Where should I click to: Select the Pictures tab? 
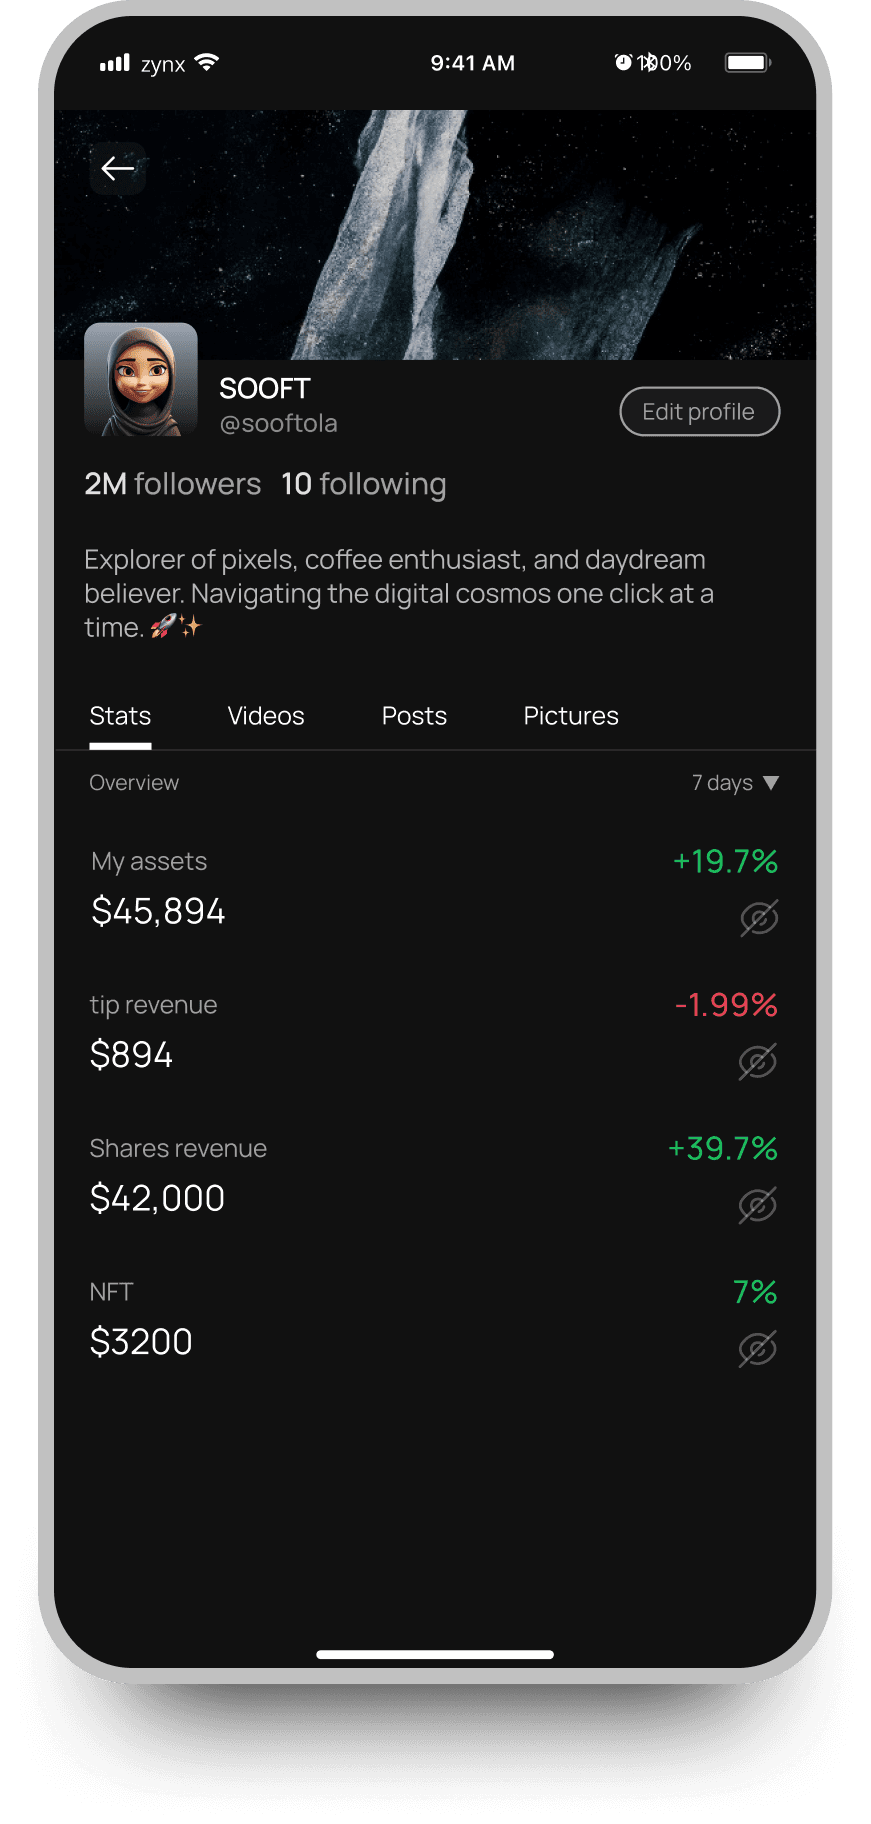571,716
